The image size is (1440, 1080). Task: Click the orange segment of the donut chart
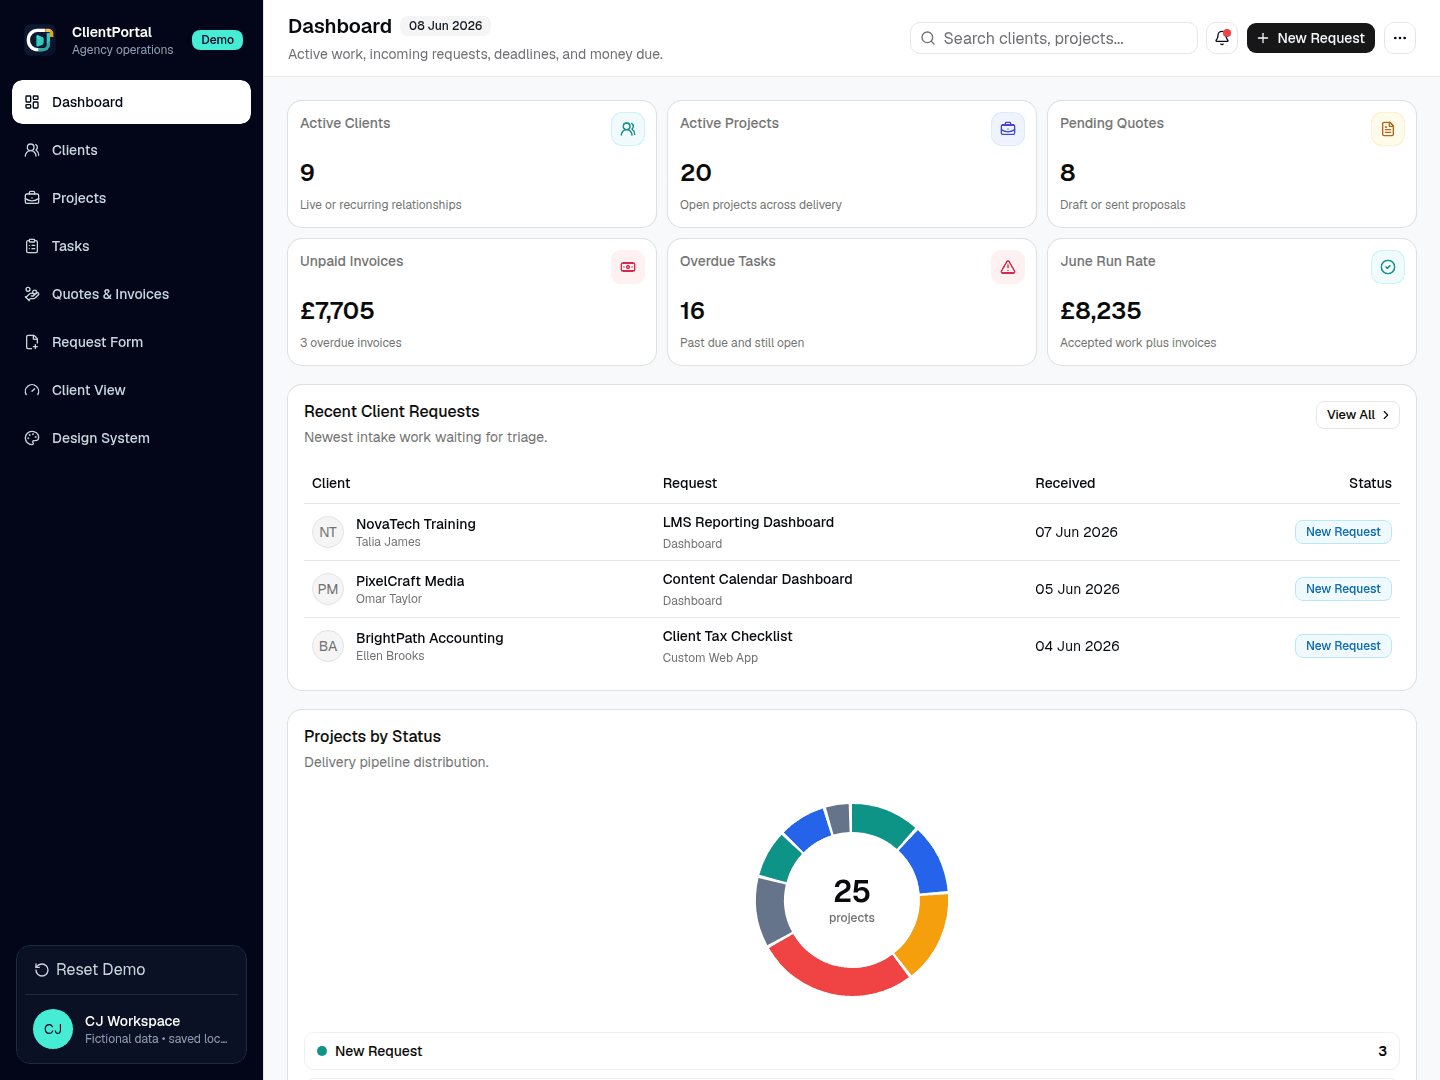click(x=926, y=932)
